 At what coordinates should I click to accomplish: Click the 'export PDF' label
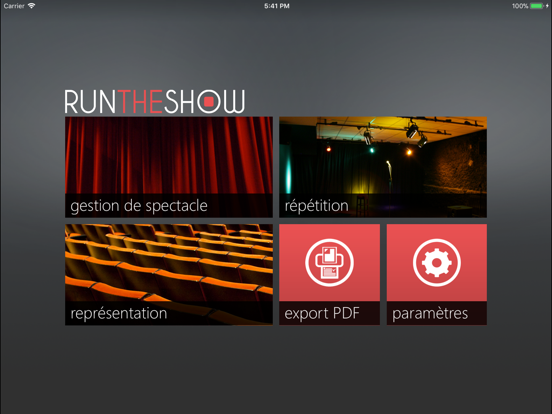[322, 313]
